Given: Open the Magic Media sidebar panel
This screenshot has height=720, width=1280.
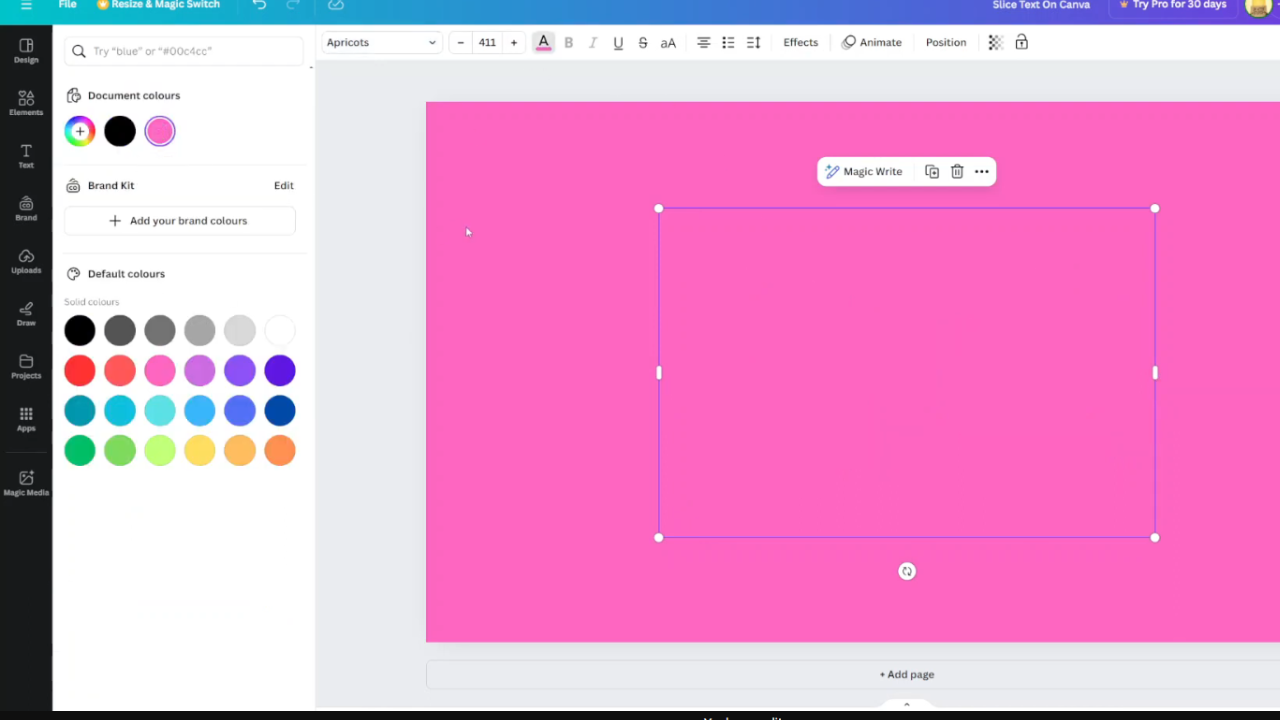Looking at the screenshot, I should 26,483.
